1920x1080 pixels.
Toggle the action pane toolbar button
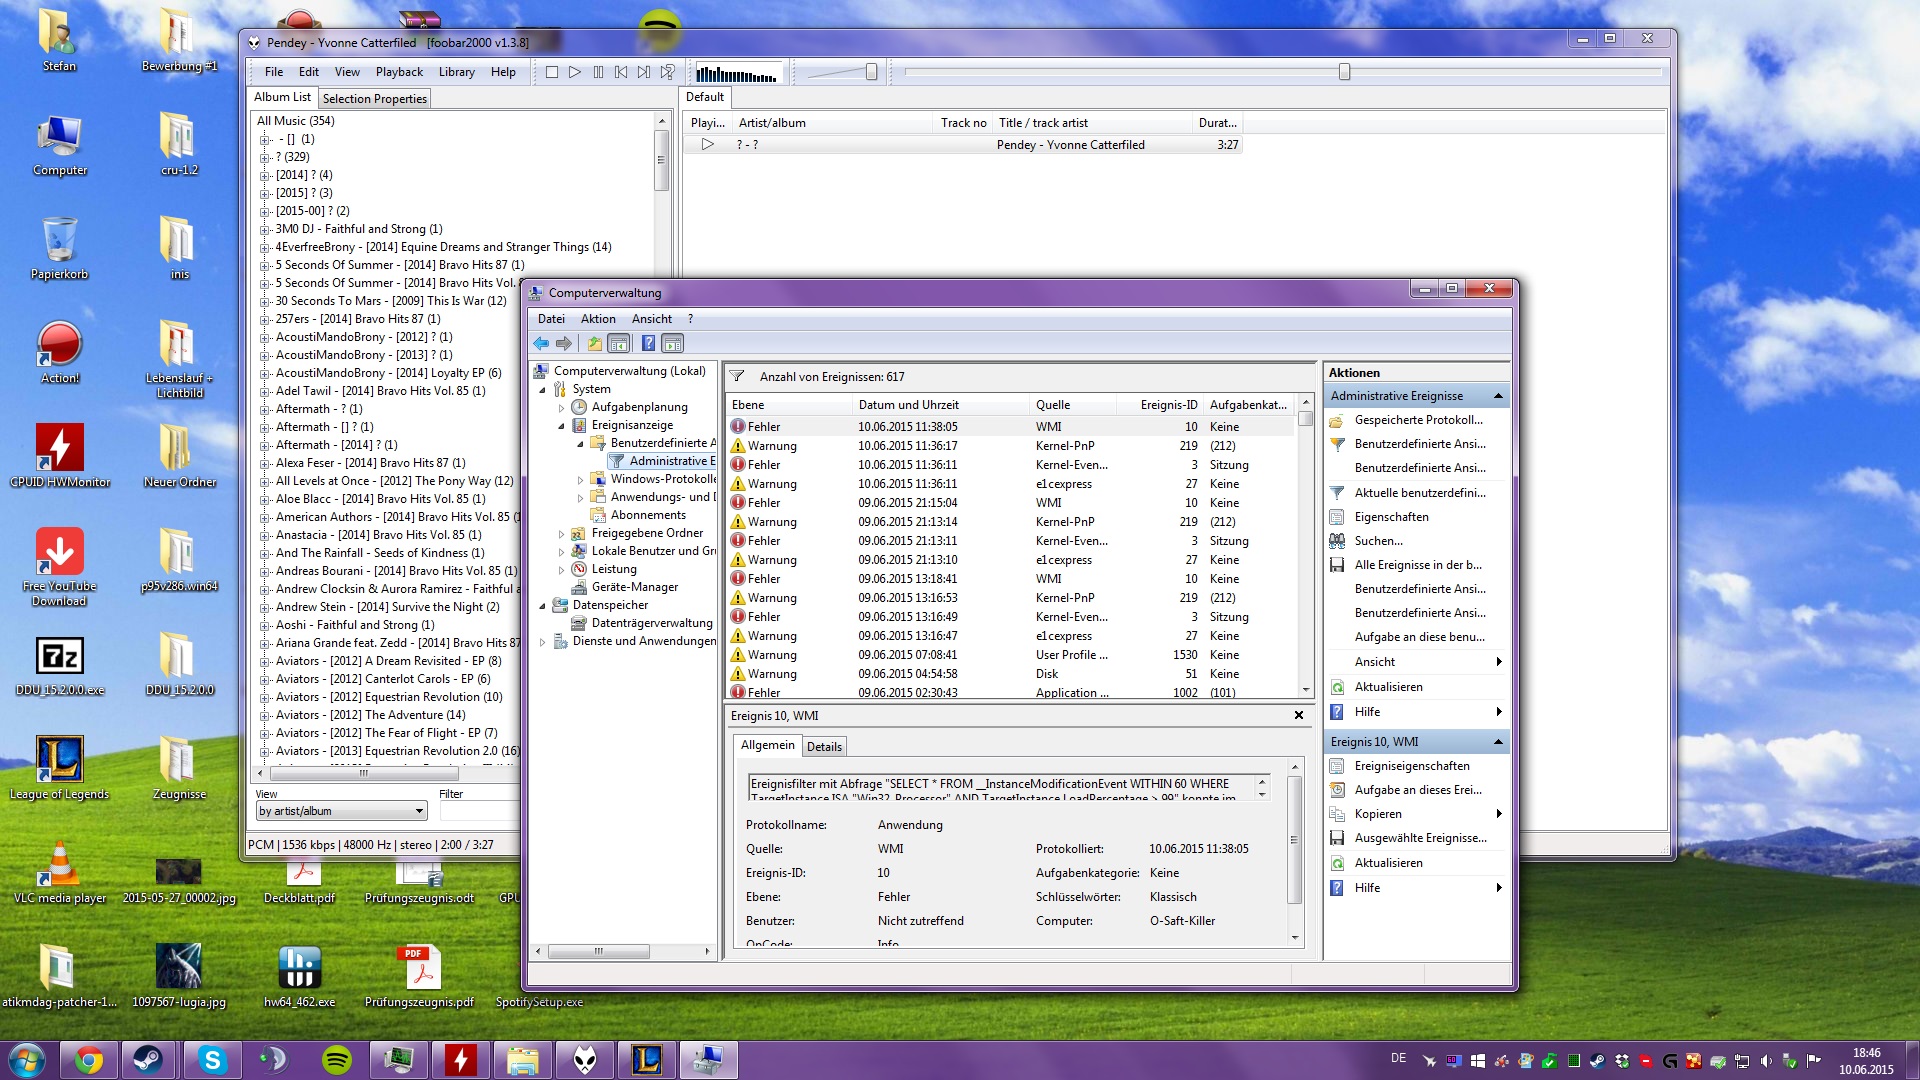tap(673, 344)
